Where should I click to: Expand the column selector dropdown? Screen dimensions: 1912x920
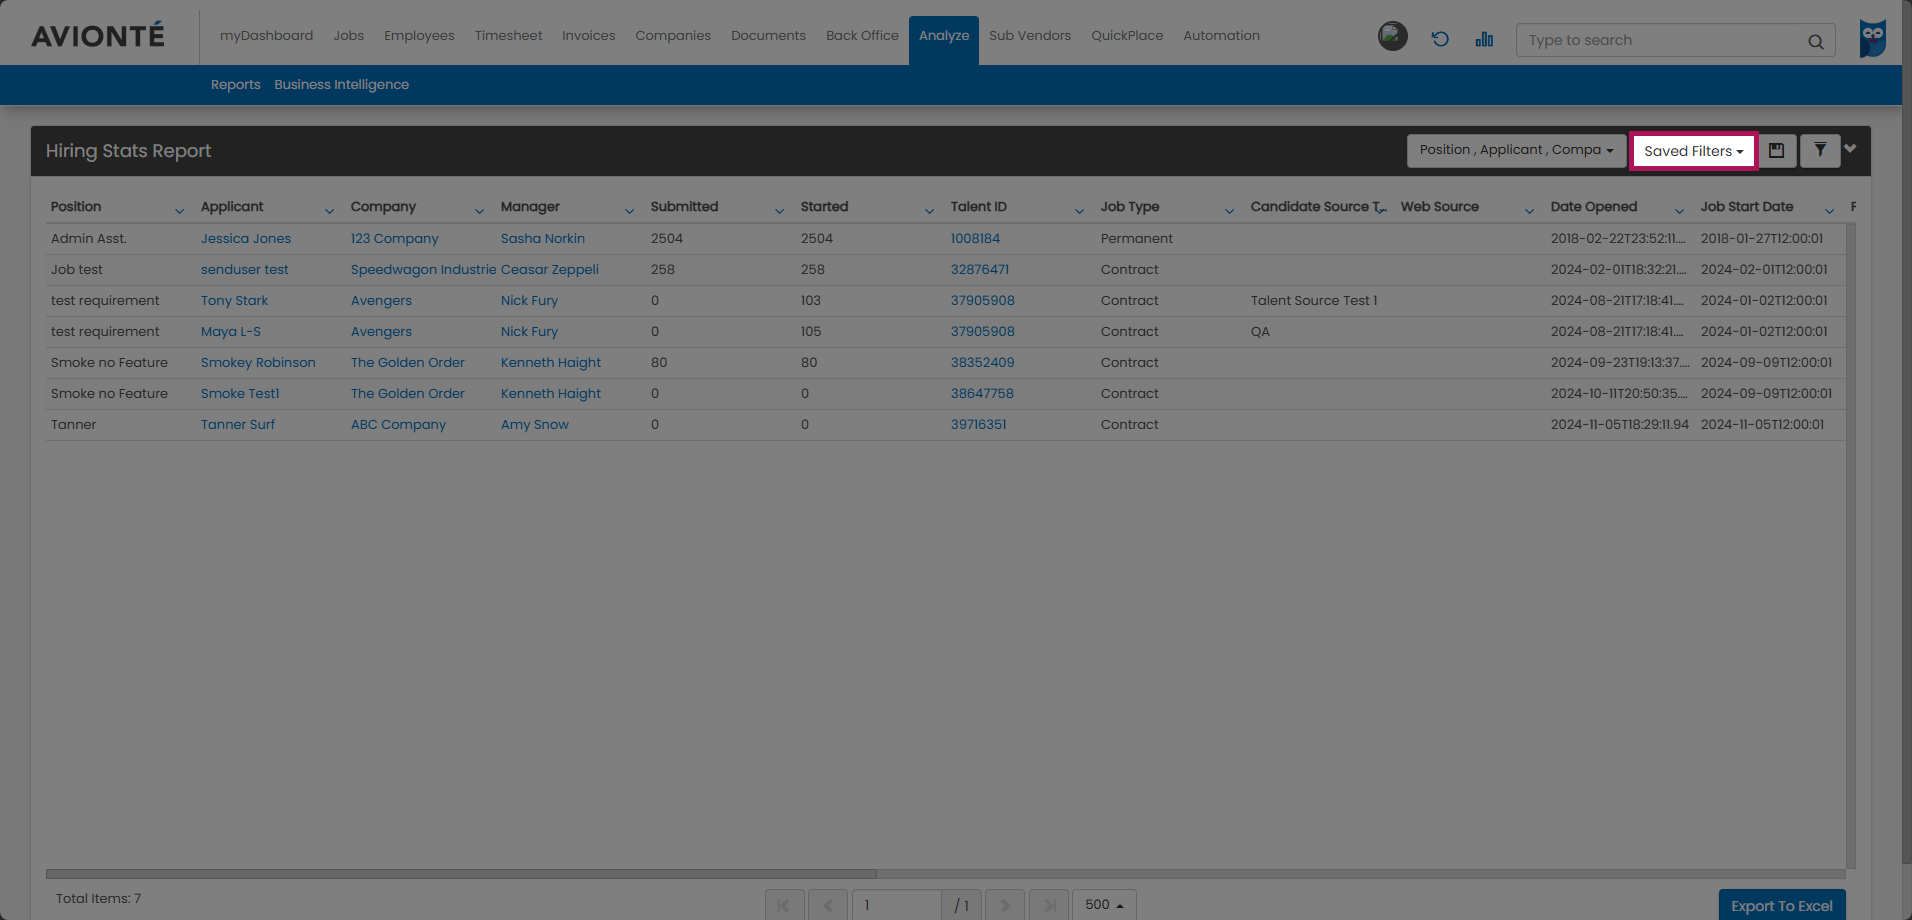[1516, 151]
